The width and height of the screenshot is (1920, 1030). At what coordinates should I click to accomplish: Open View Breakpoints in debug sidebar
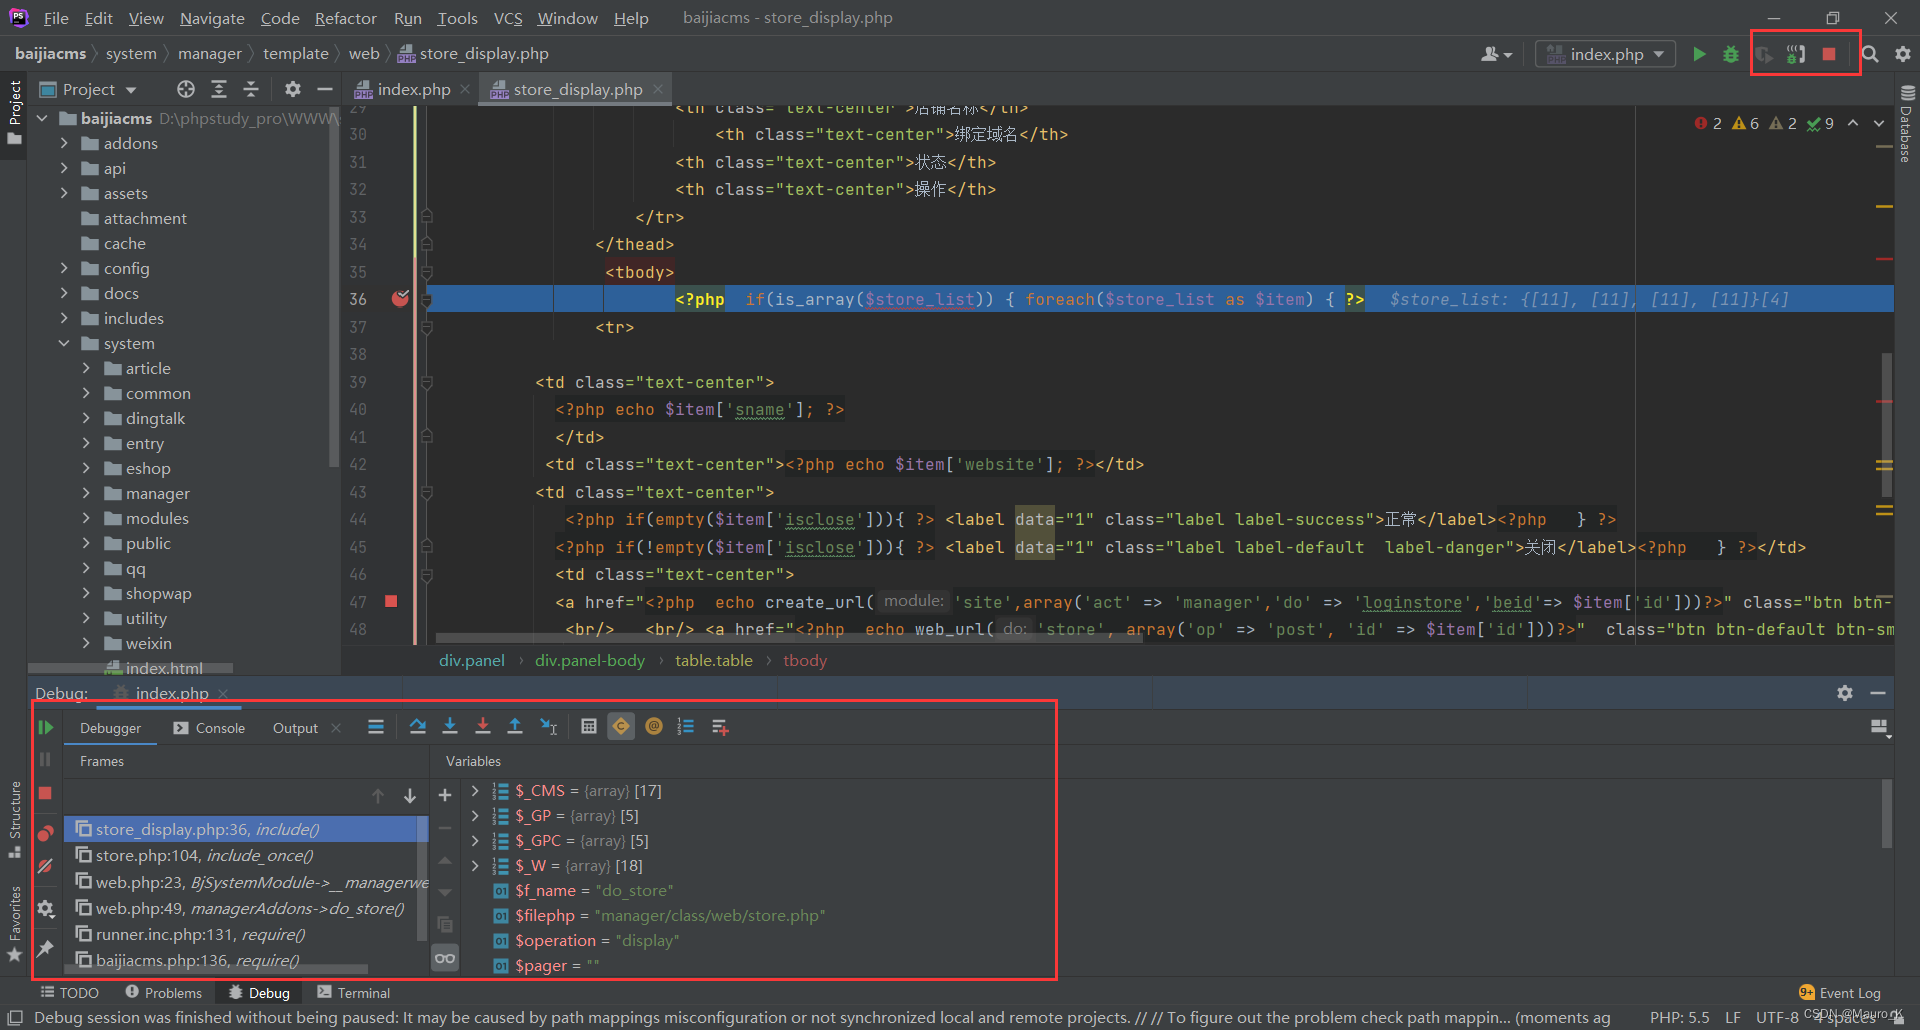point(46,833)
